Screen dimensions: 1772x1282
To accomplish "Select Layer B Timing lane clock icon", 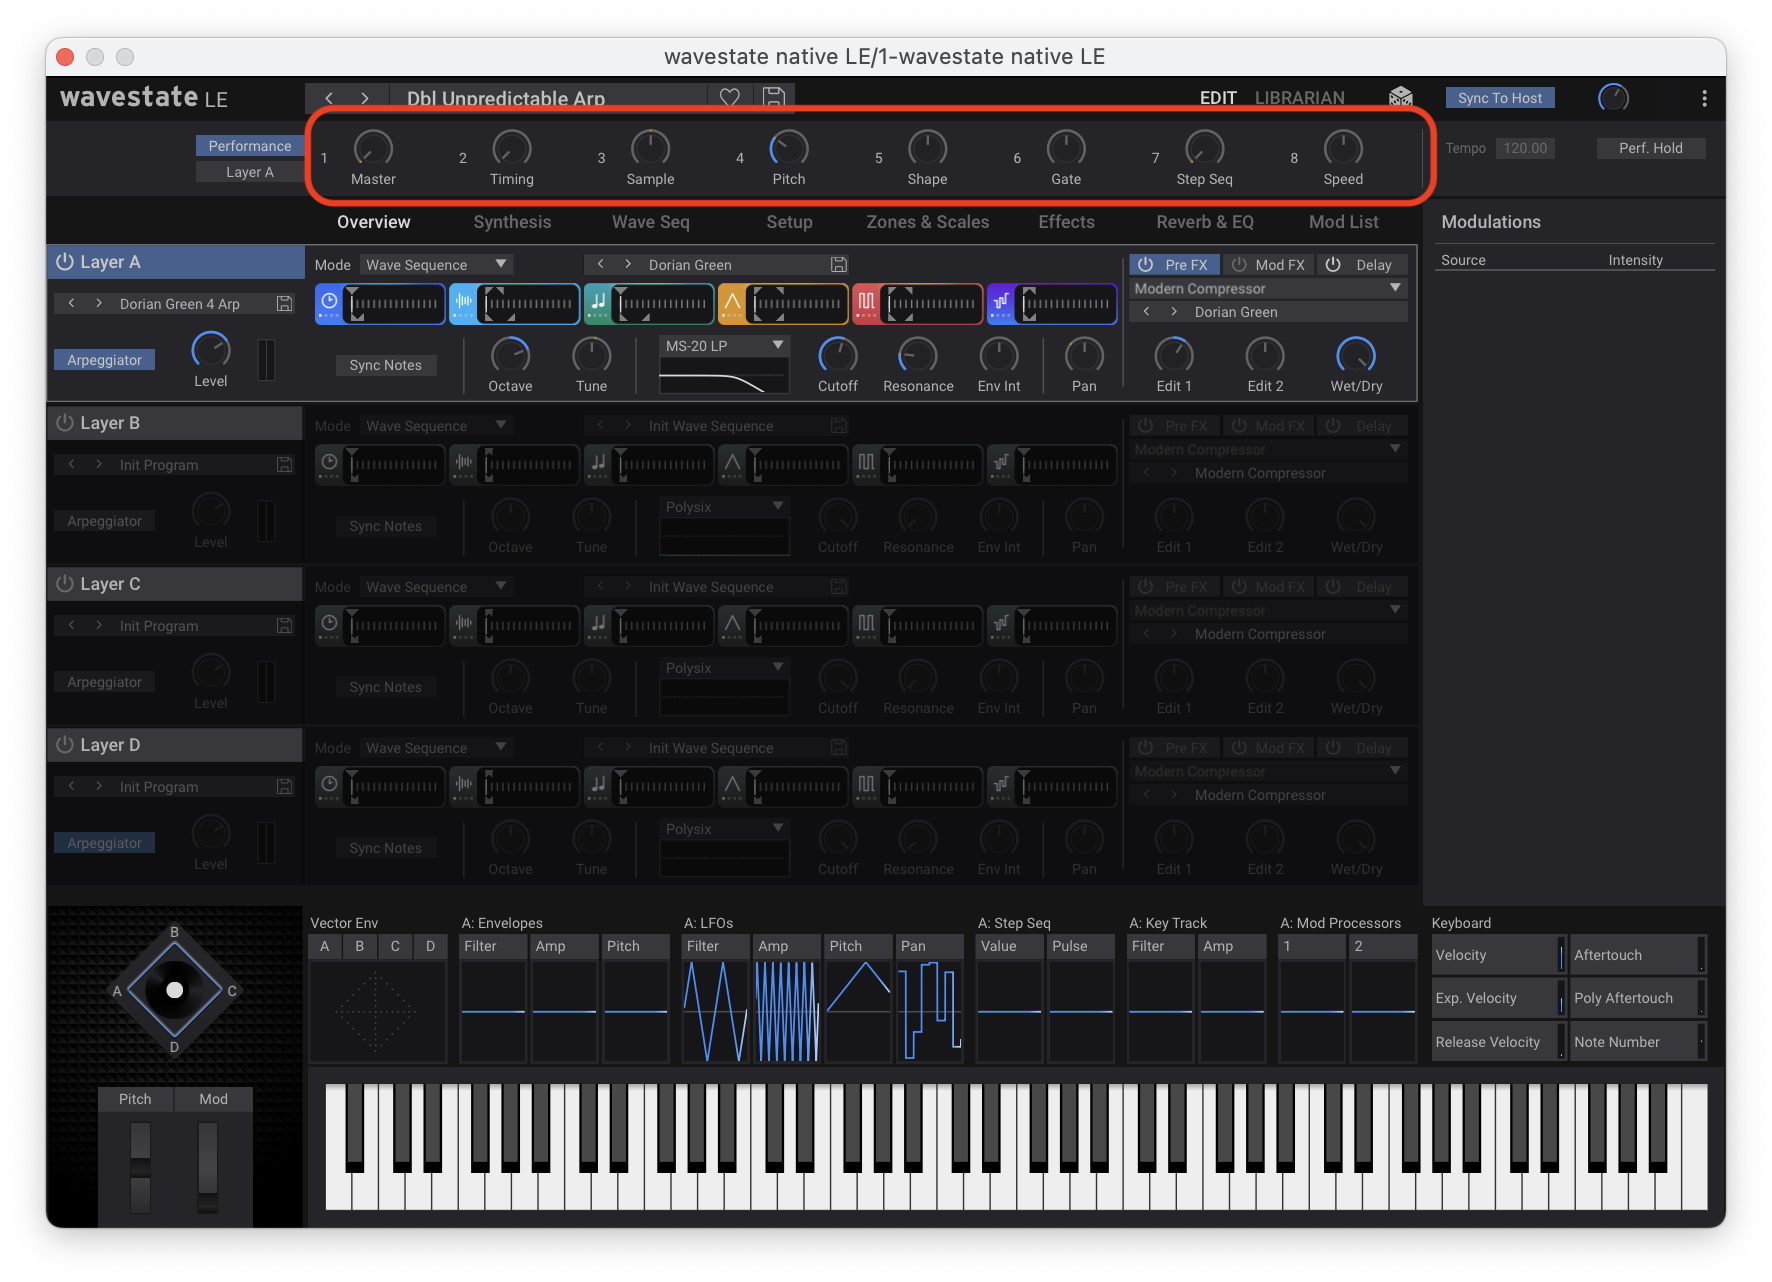I will (x=330, y=464).
